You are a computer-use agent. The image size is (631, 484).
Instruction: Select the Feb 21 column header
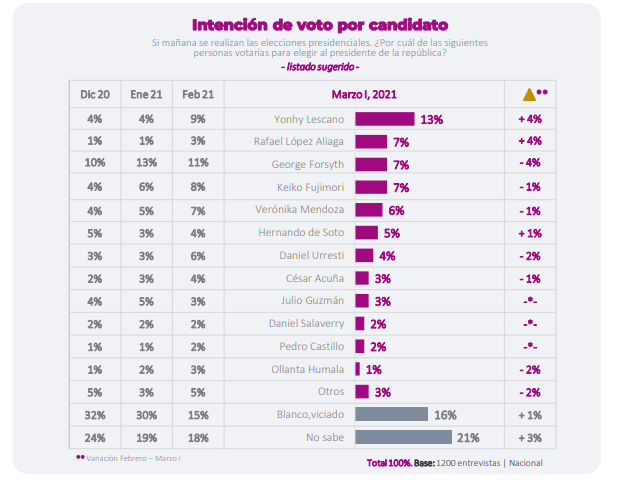(198, 95)
